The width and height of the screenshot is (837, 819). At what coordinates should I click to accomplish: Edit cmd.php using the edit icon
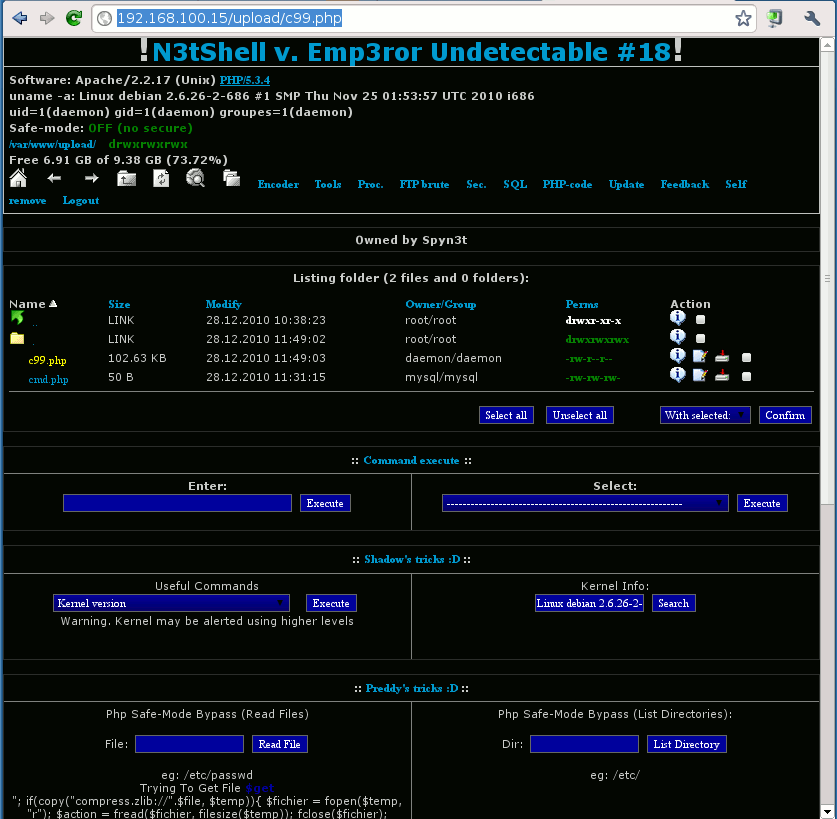tap(700, 376)
